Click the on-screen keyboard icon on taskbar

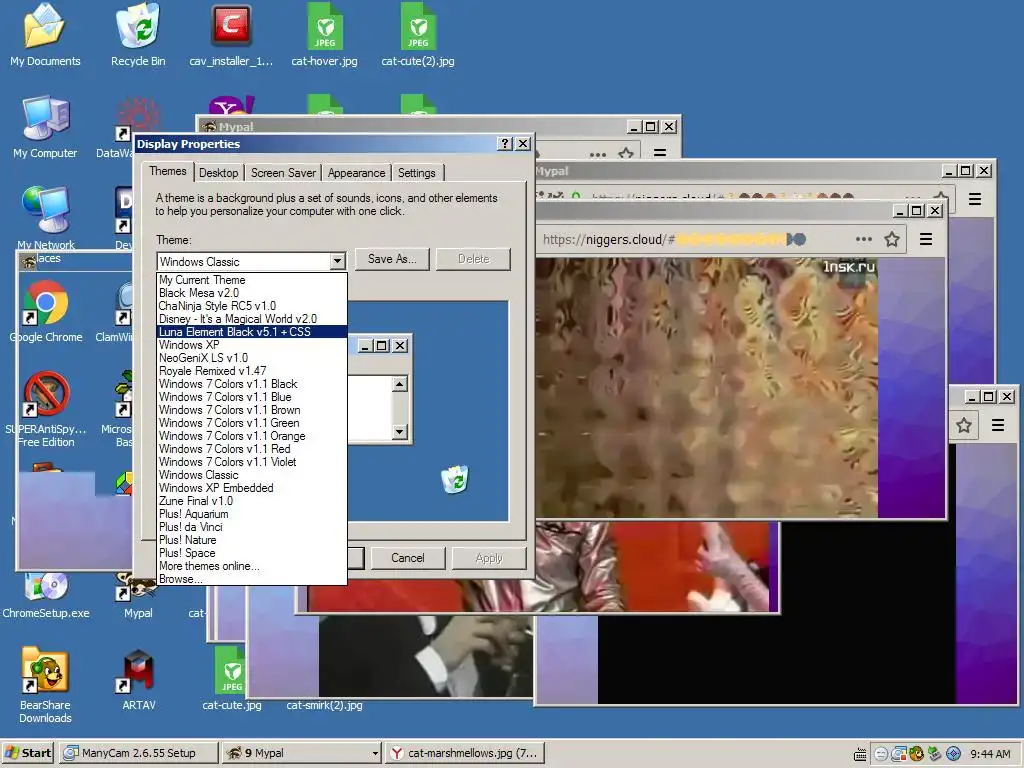tap(860, 754)
